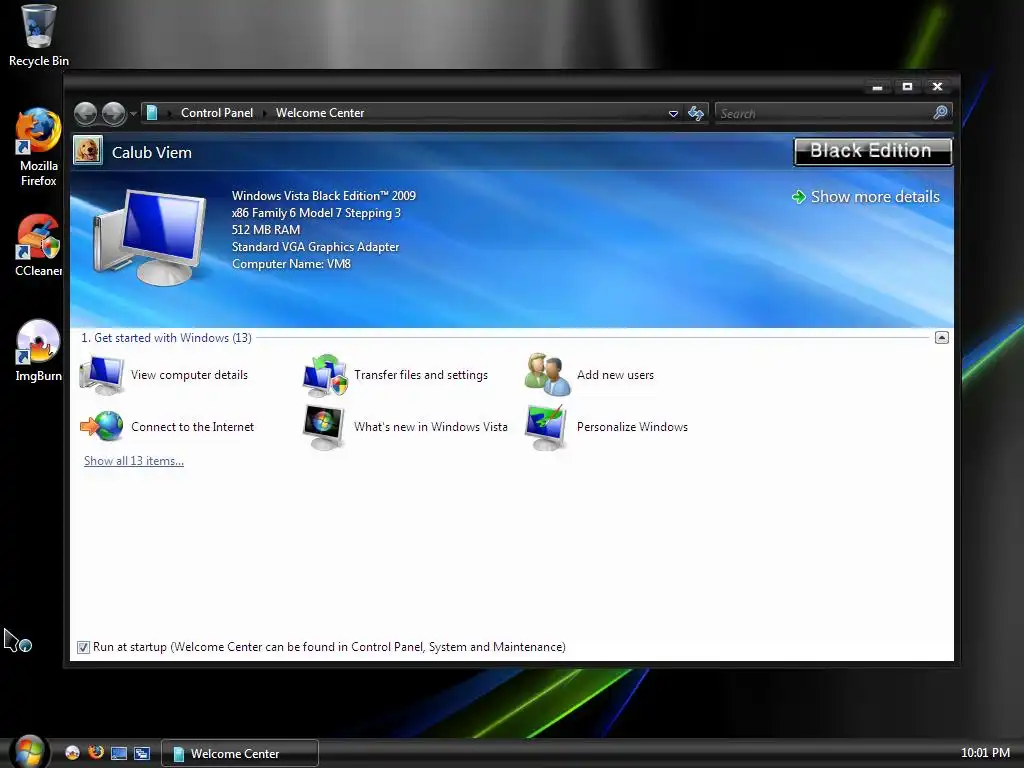Click the 512 MB RAM text
Screen dimensions: 1024x768
pyautogui.click(x=266, y=230)
